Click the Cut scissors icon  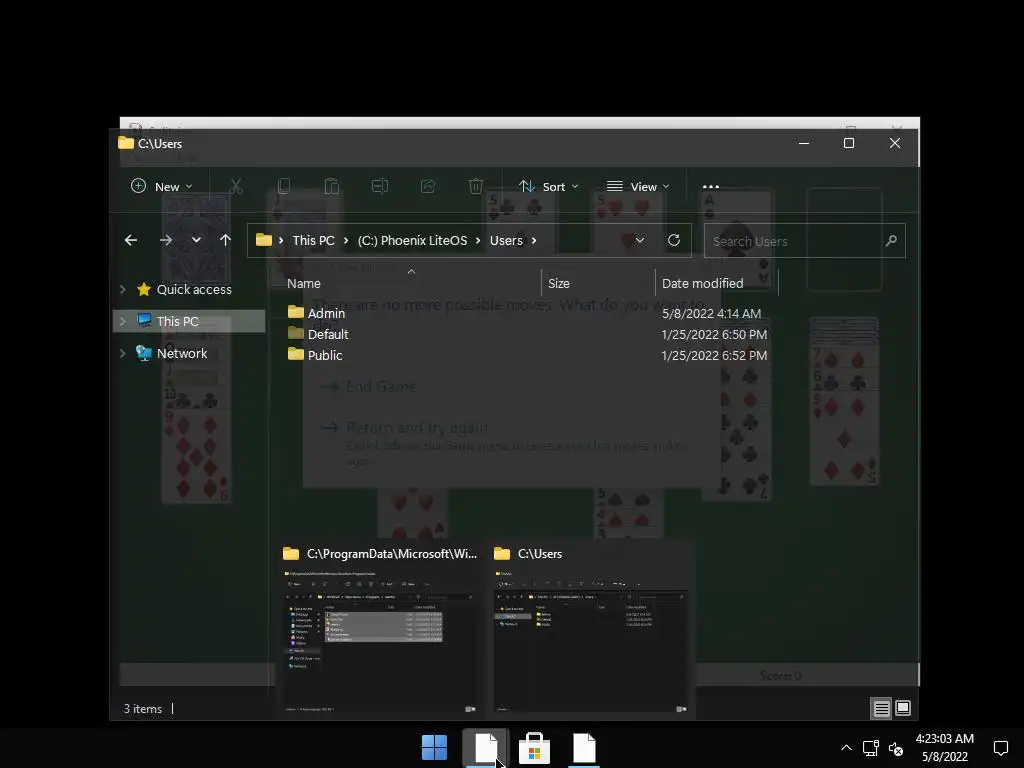(236, 187)
